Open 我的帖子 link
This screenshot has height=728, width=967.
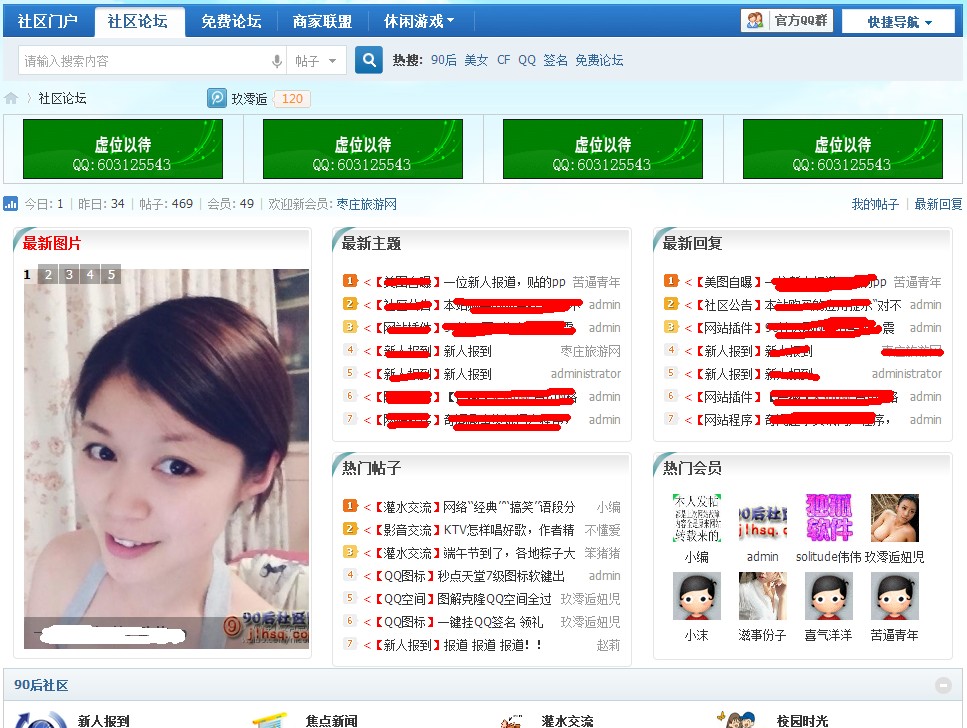point(875,204)
